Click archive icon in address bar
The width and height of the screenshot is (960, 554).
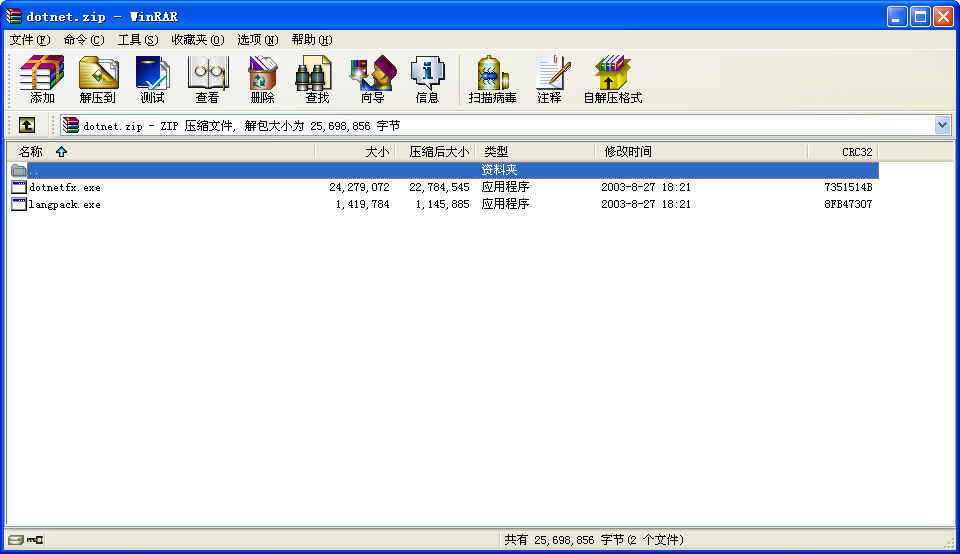(71, 125)
